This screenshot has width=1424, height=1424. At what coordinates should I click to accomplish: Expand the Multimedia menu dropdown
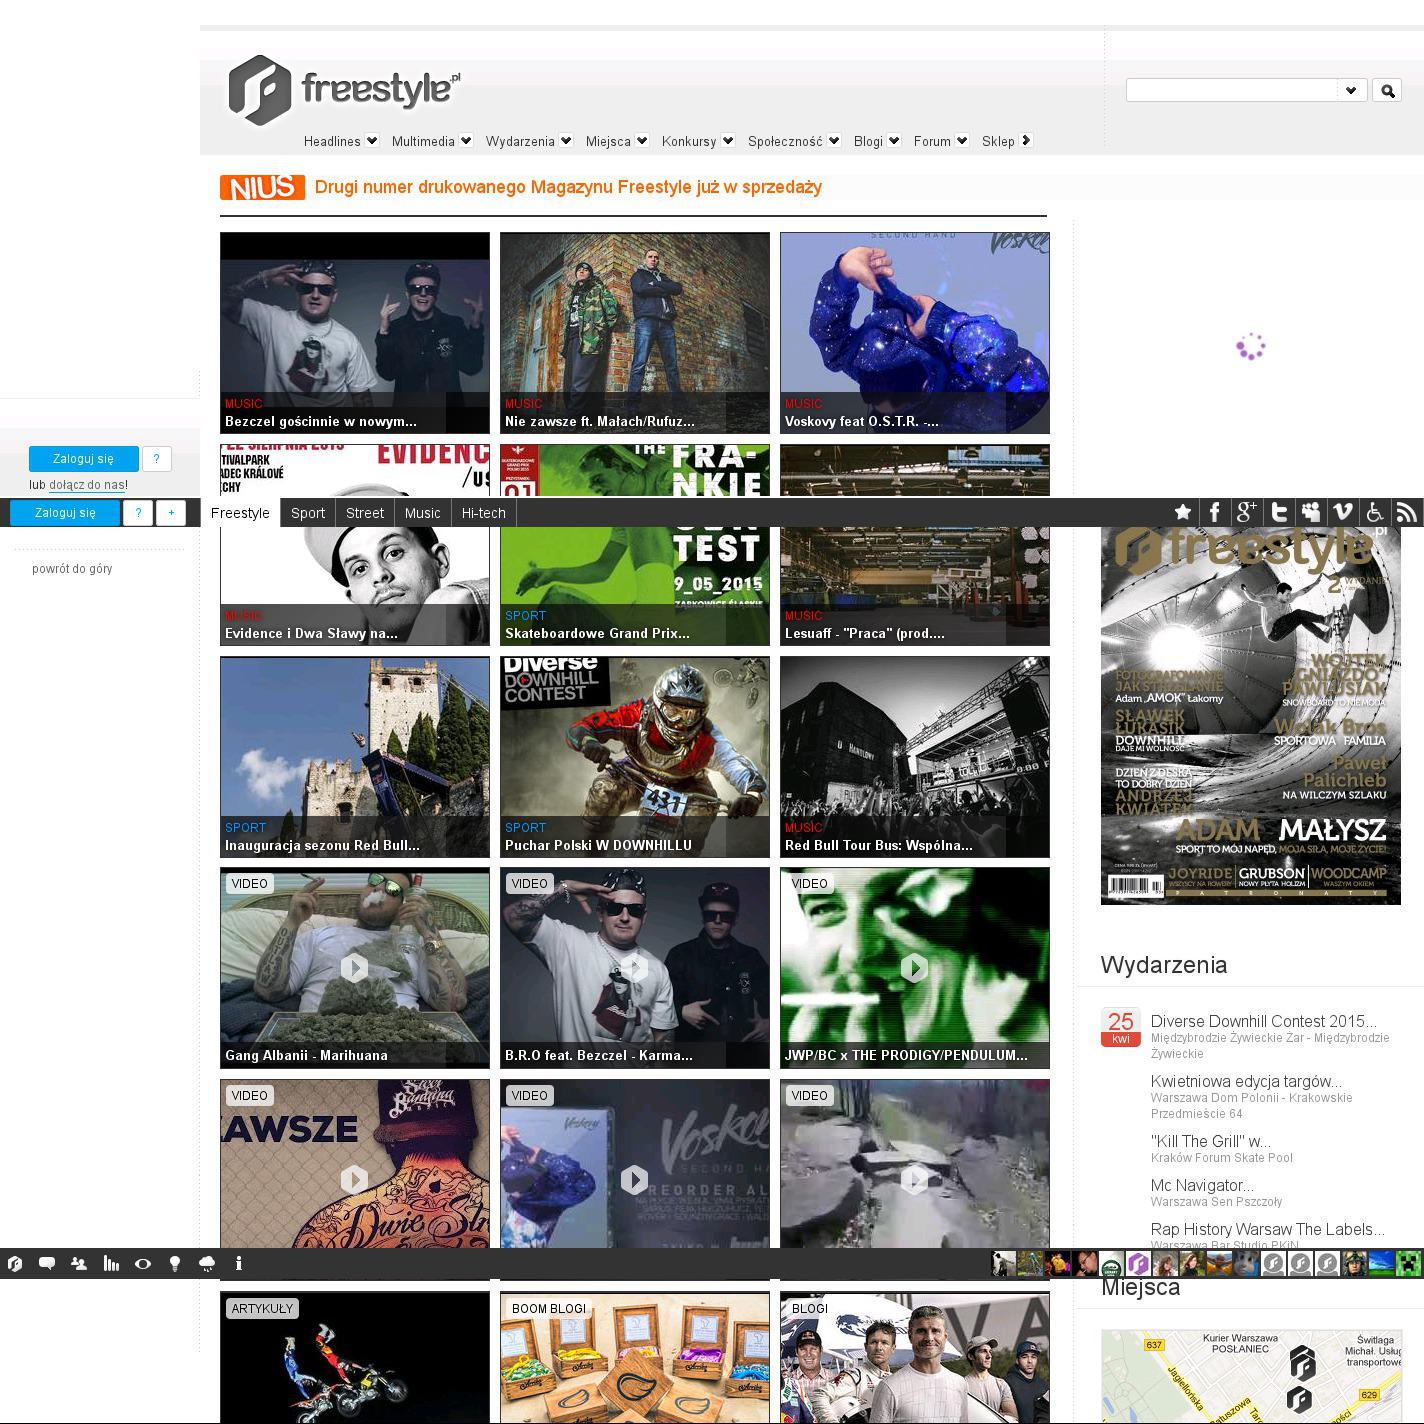click(x=465, y=141)
